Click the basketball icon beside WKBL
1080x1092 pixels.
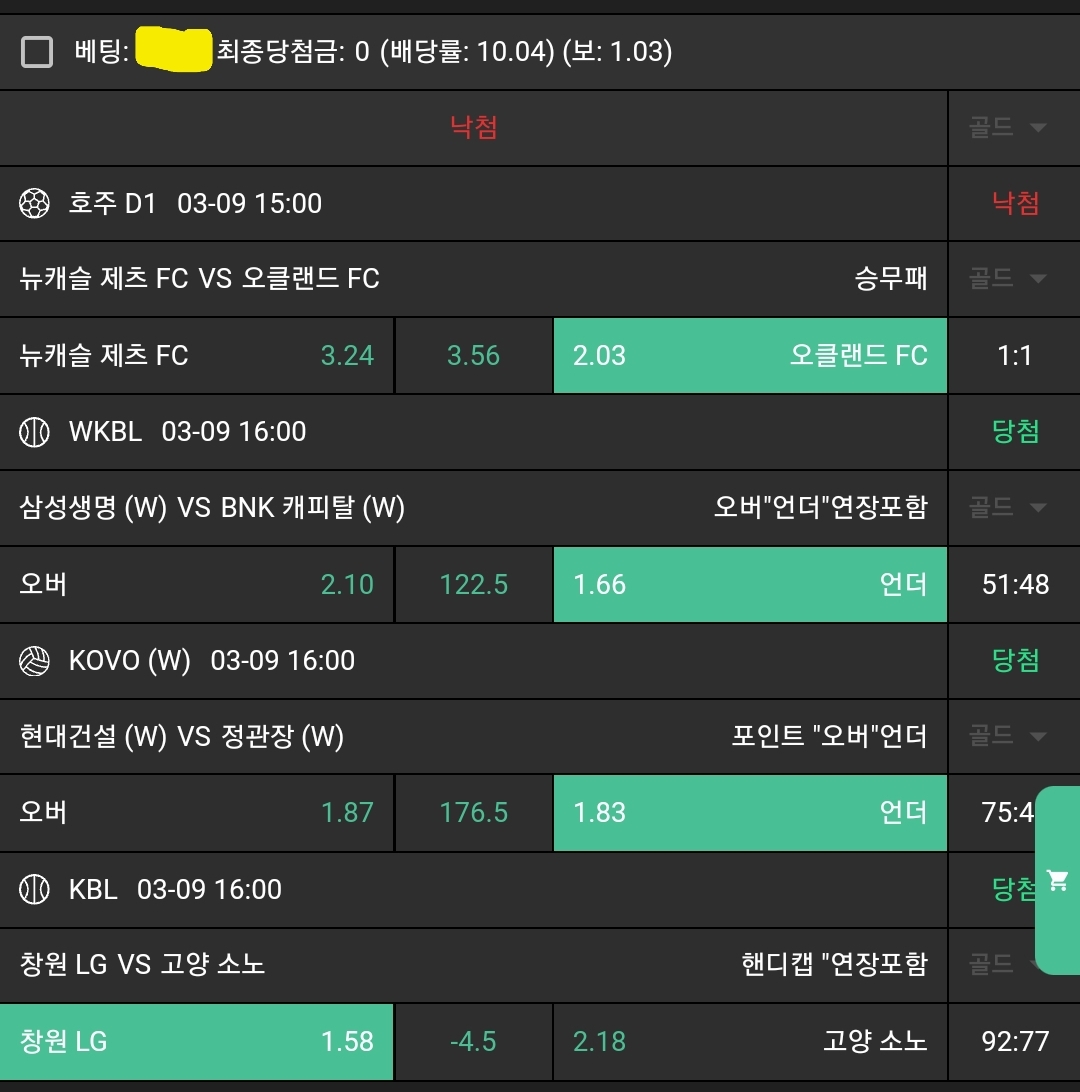click(x=34, y=432)
